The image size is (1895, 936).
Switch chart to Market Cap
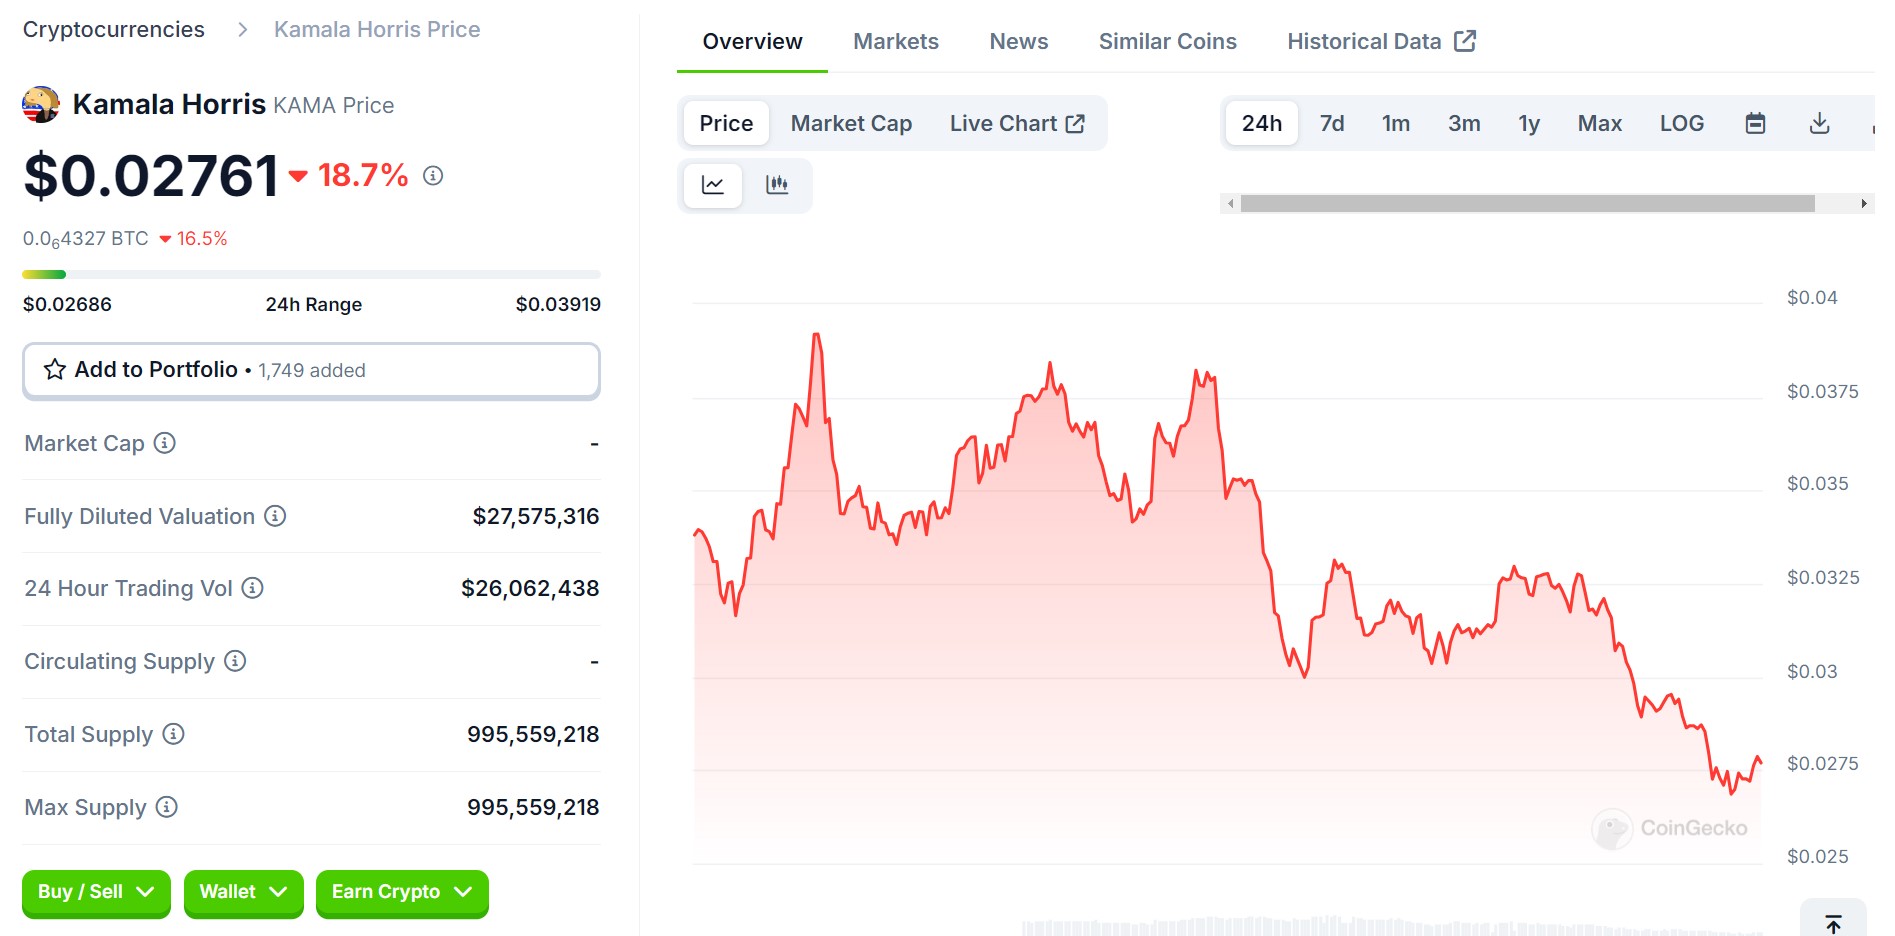coord(851,123)
